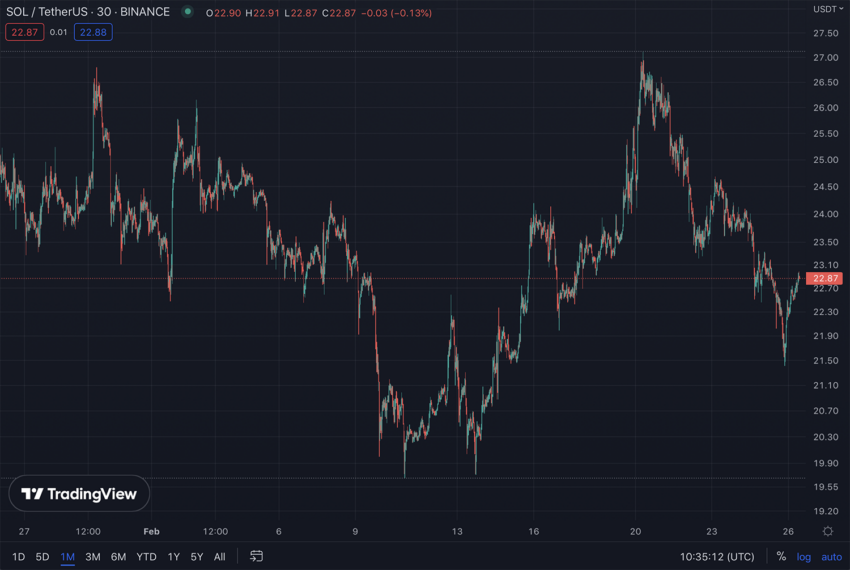Screen dimensions: 850x570
Task: Toggle auto scale
Action: (831, 557)
